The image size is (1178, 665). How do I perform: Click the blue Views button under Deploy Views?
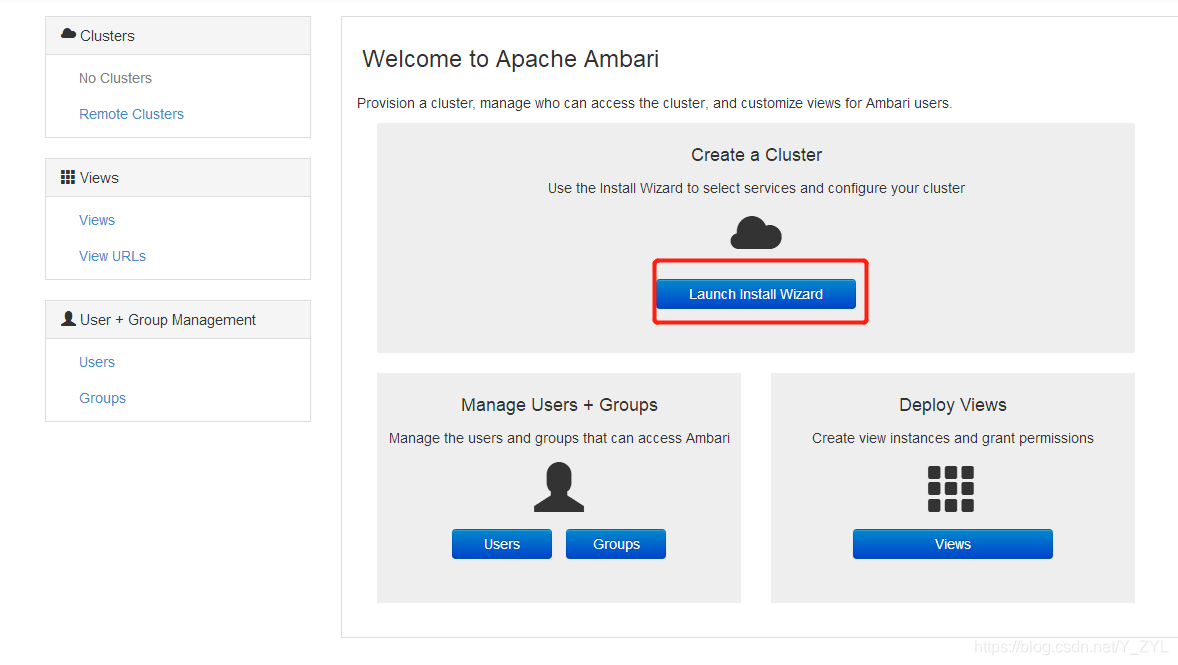click(x=953, y=544)
